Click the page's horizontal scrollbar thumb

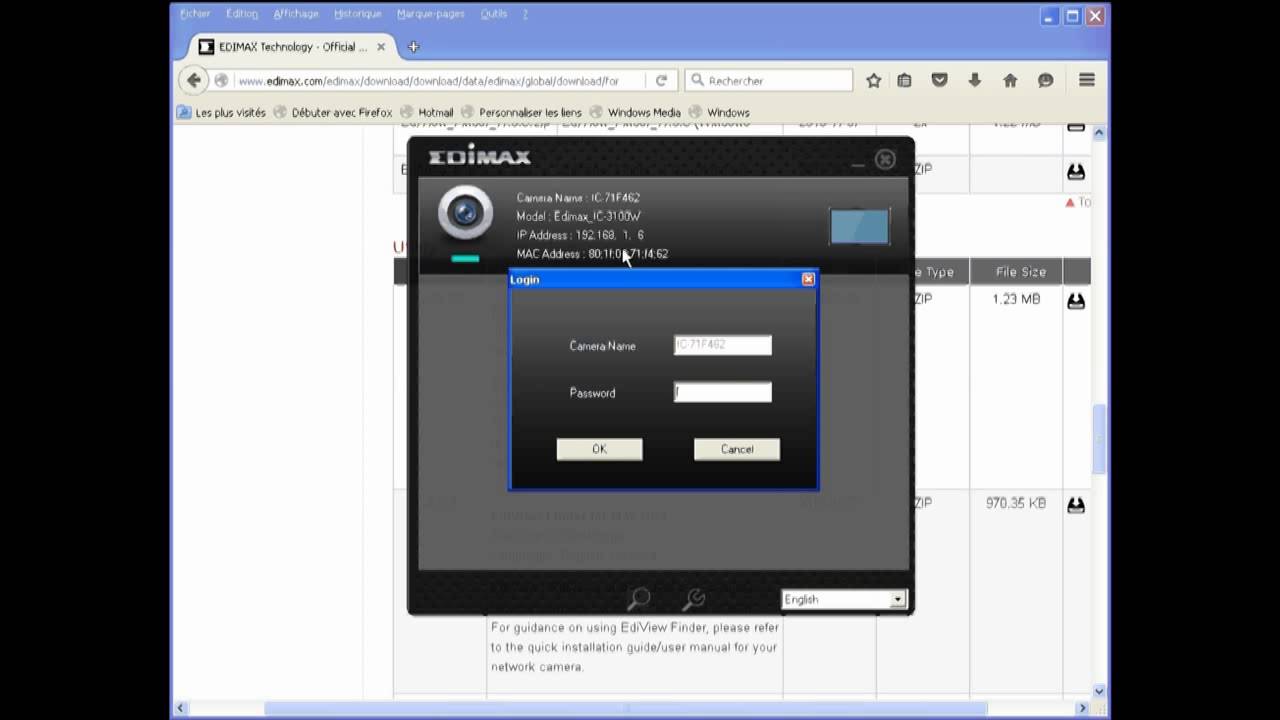pos(625,709)
